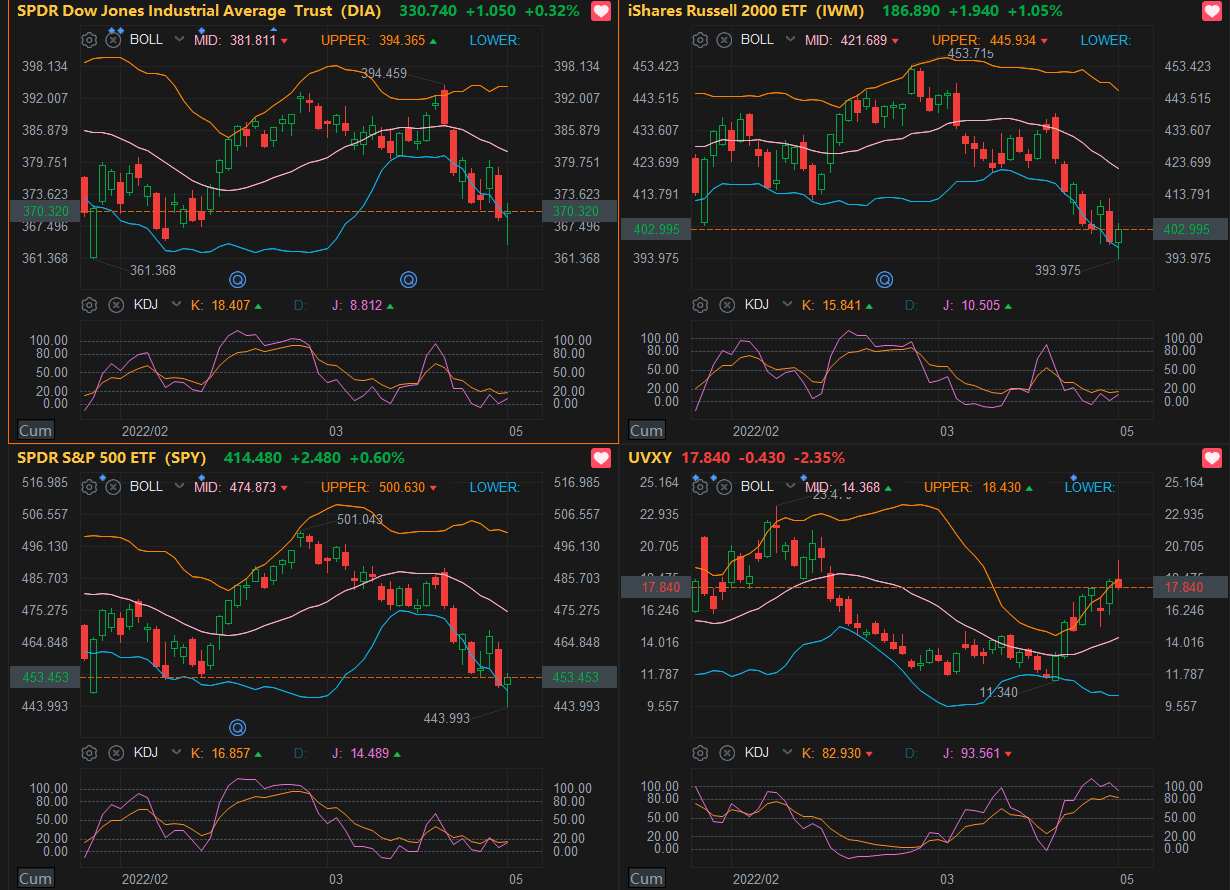Click the 394.459 high label in DIA chart

(x=383, y=73)
